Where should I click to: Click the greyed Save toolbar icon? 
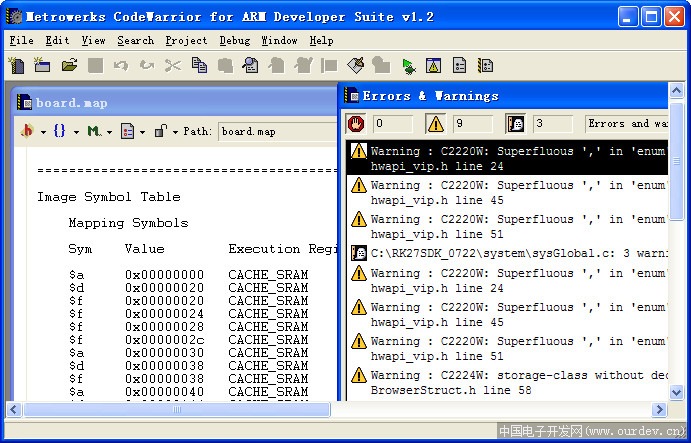(x=95, y=66)
